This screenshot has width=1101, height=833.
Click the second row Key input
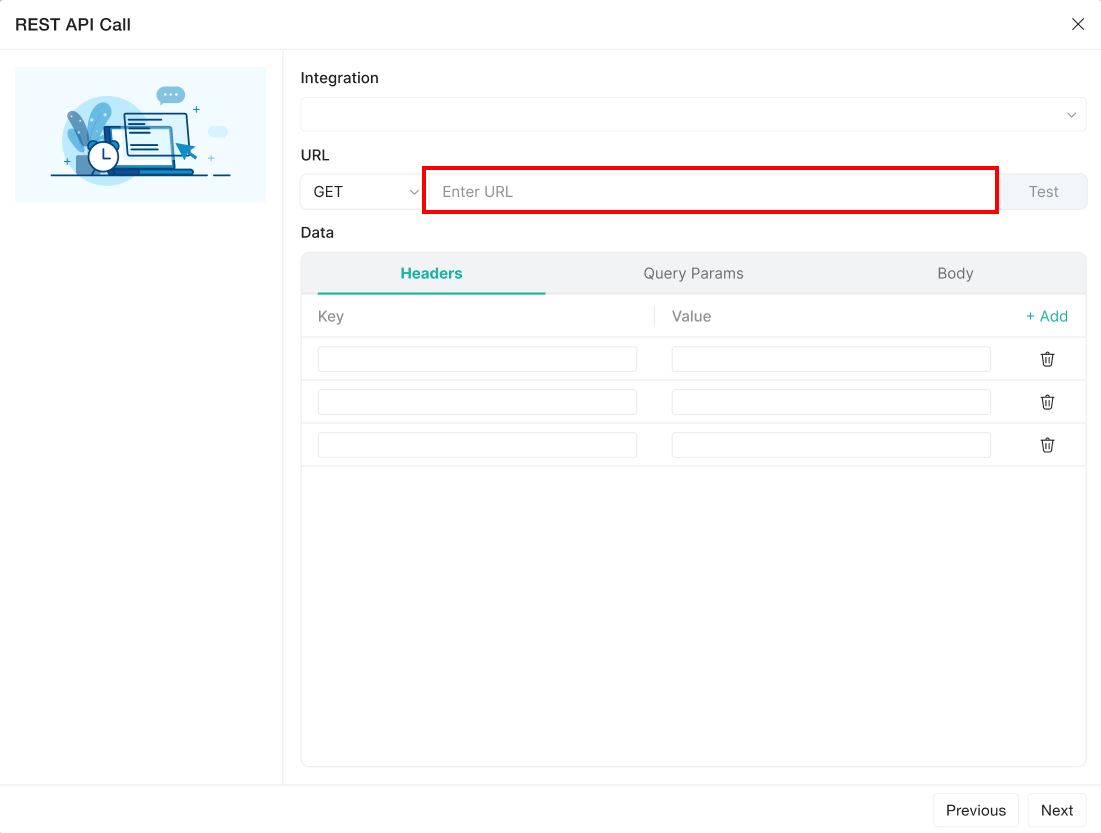coord(477,402)
